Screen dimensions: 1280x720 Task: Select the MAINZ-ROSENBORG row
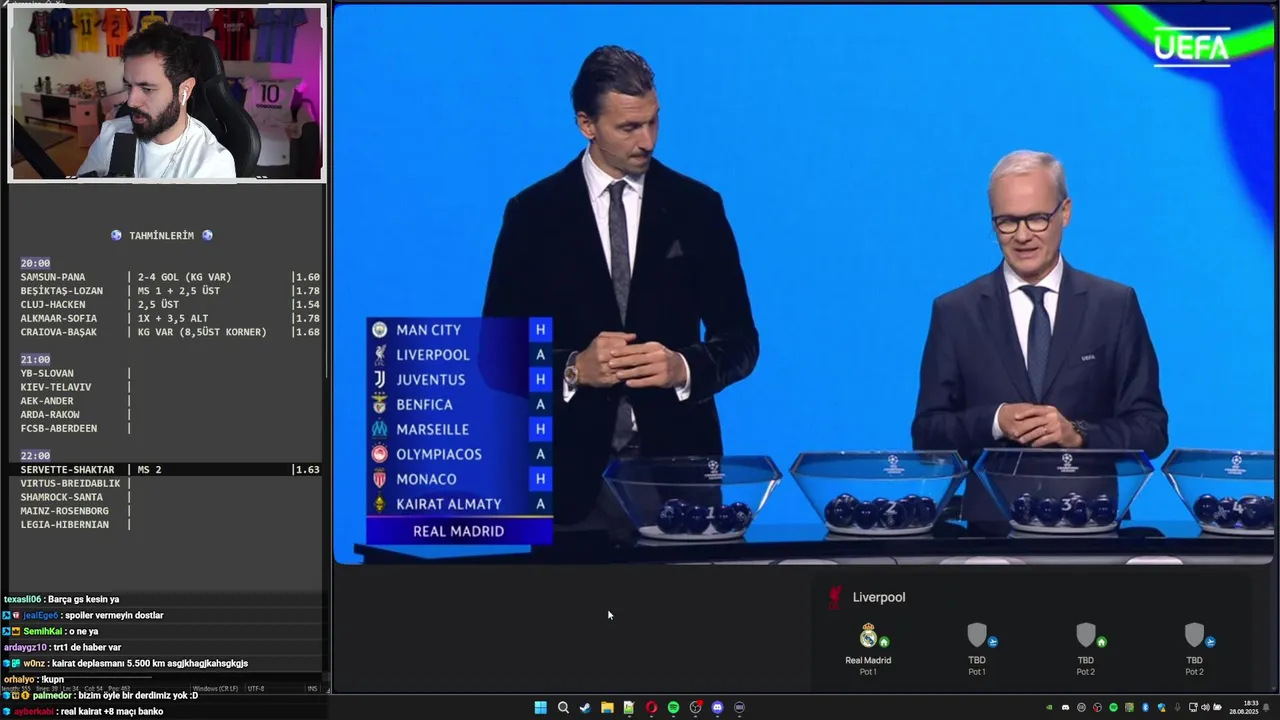coord(76,511)
